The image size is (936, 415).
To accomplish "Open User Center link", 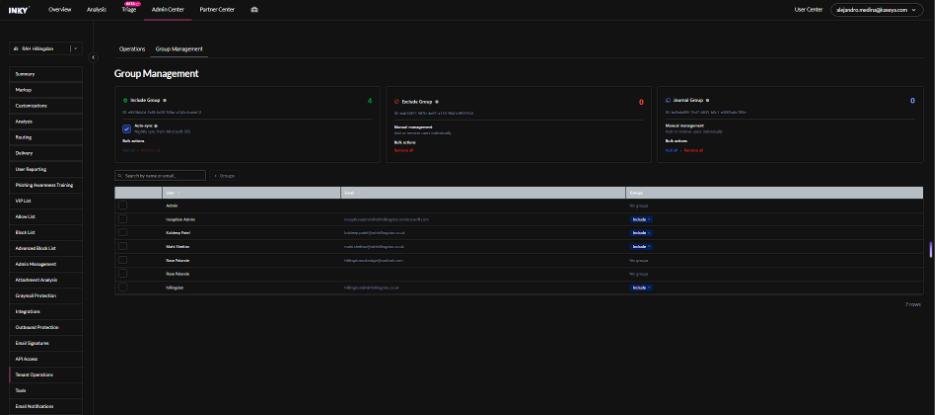I will click(809, 10).
